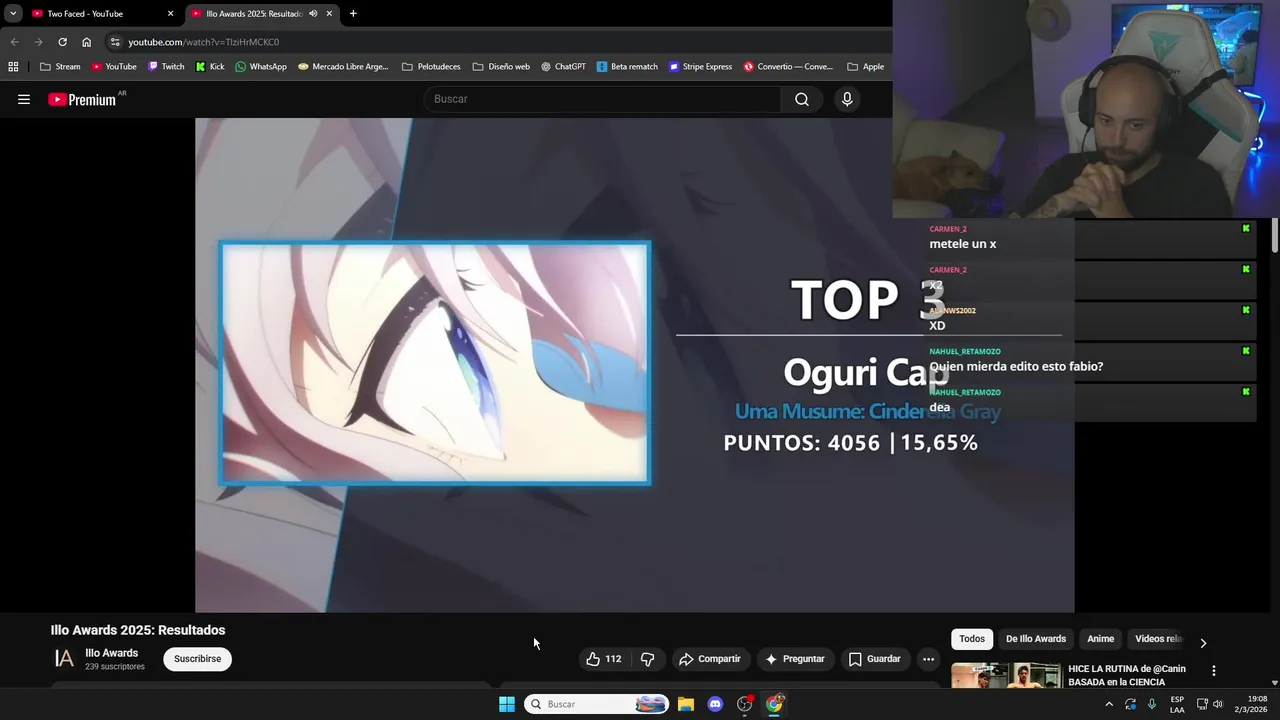Screen dimensions: 1280x720
Task: Click the YouTube Buscar search field
Action: click(x=603, y=99)
